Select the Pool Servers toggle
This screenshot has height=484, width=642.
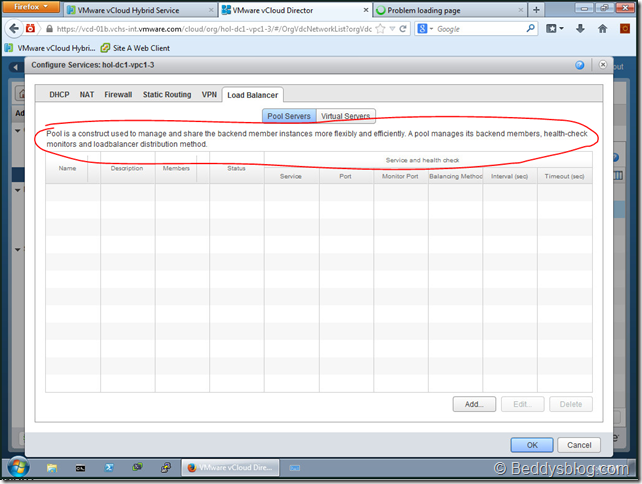pos(289,116)
